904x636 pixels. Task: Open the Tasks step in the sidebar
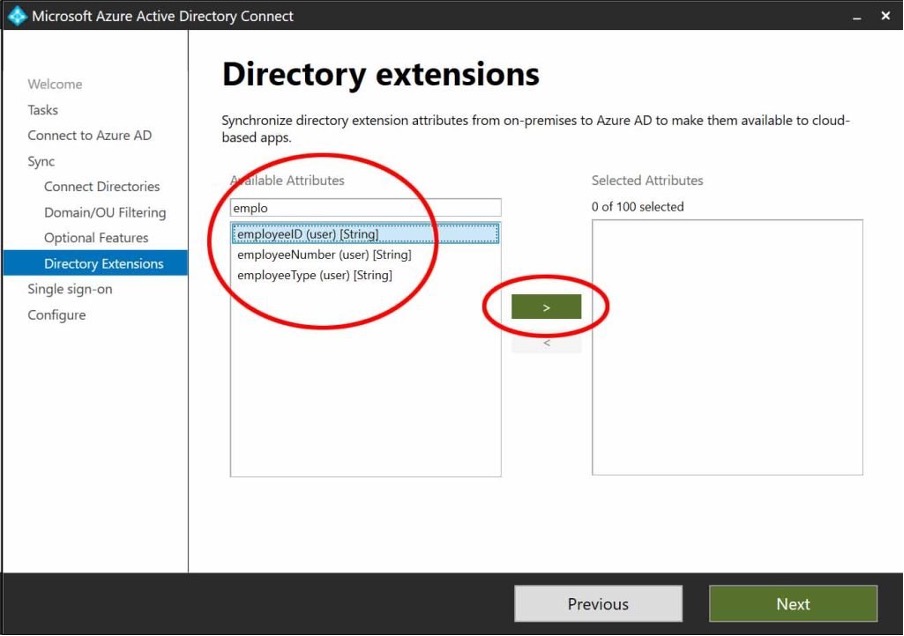[x=43, y=110]
